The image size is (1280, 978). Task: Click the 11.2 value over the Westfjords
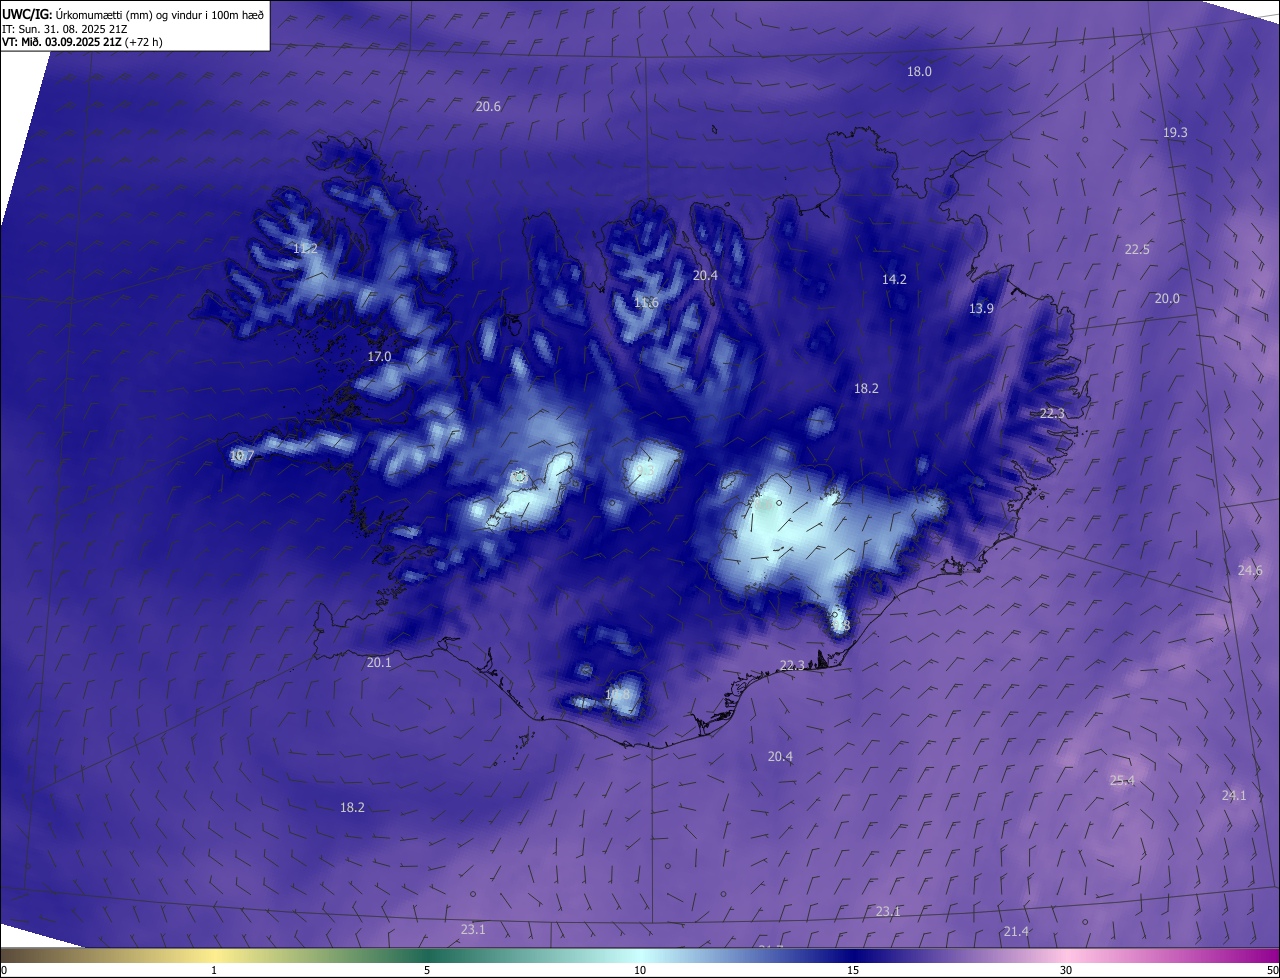[305, 249]
